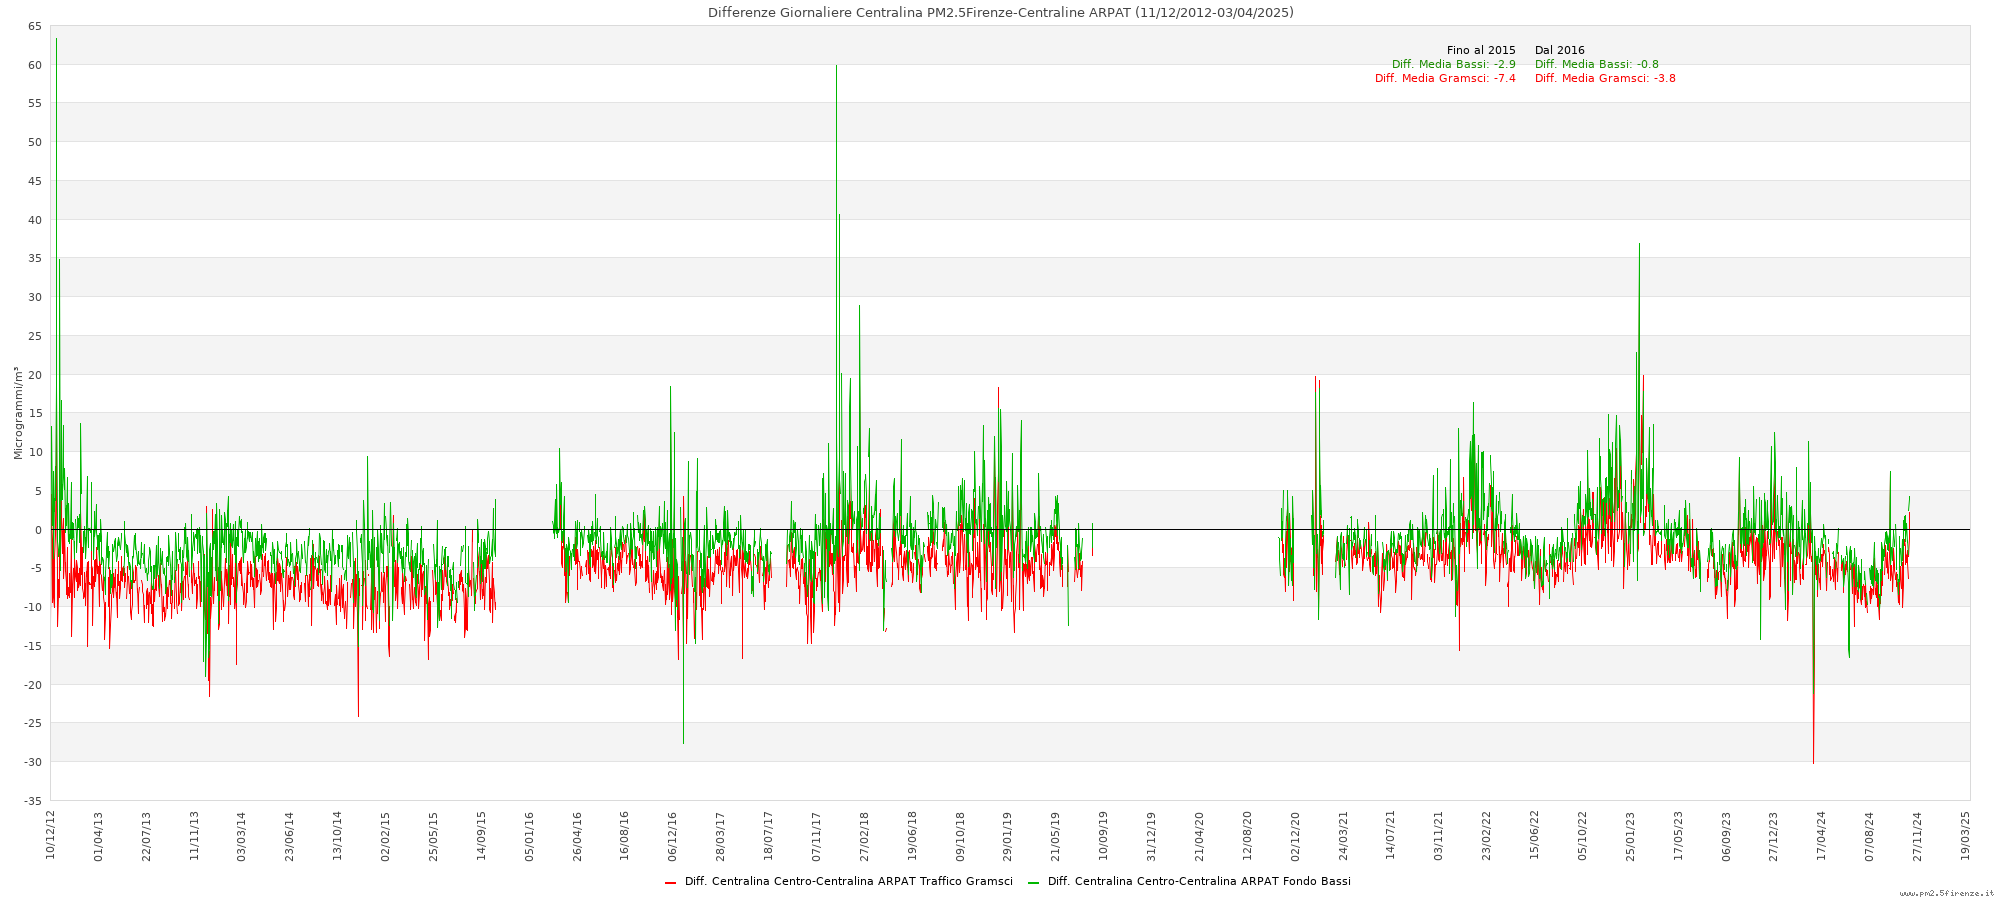This screenshot has width=2000, height=900.
Task: Click the 19/03/25 x-axis date label
Action: point(1966,835)
